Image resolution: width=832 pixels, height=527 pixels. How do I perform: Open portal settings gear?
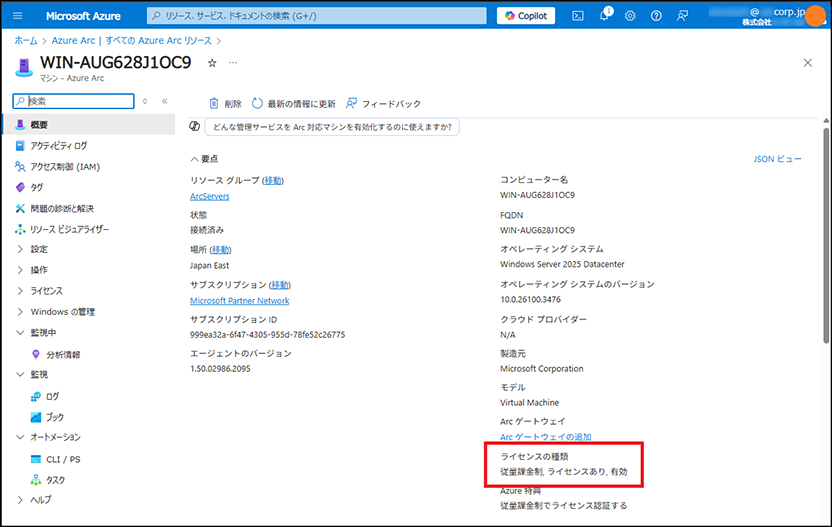click(630, 16)
